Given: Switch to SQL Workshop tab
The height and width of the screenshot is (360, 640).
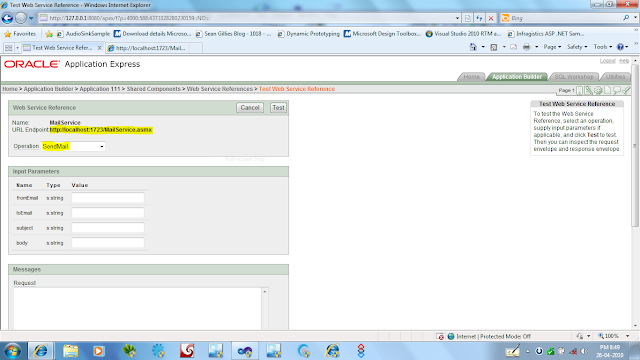Looking at the screenshot, I should (x=573, y=77).
